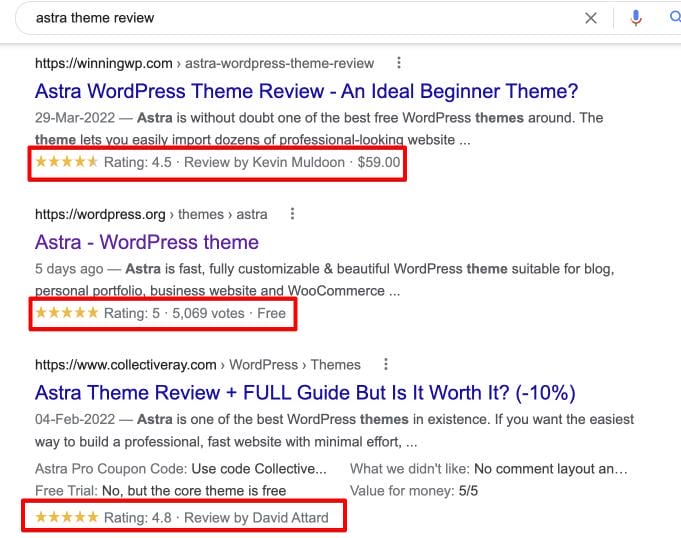
Task: Open three-dot menu for collectiveray.com result
Action: (x=386, y=365)
